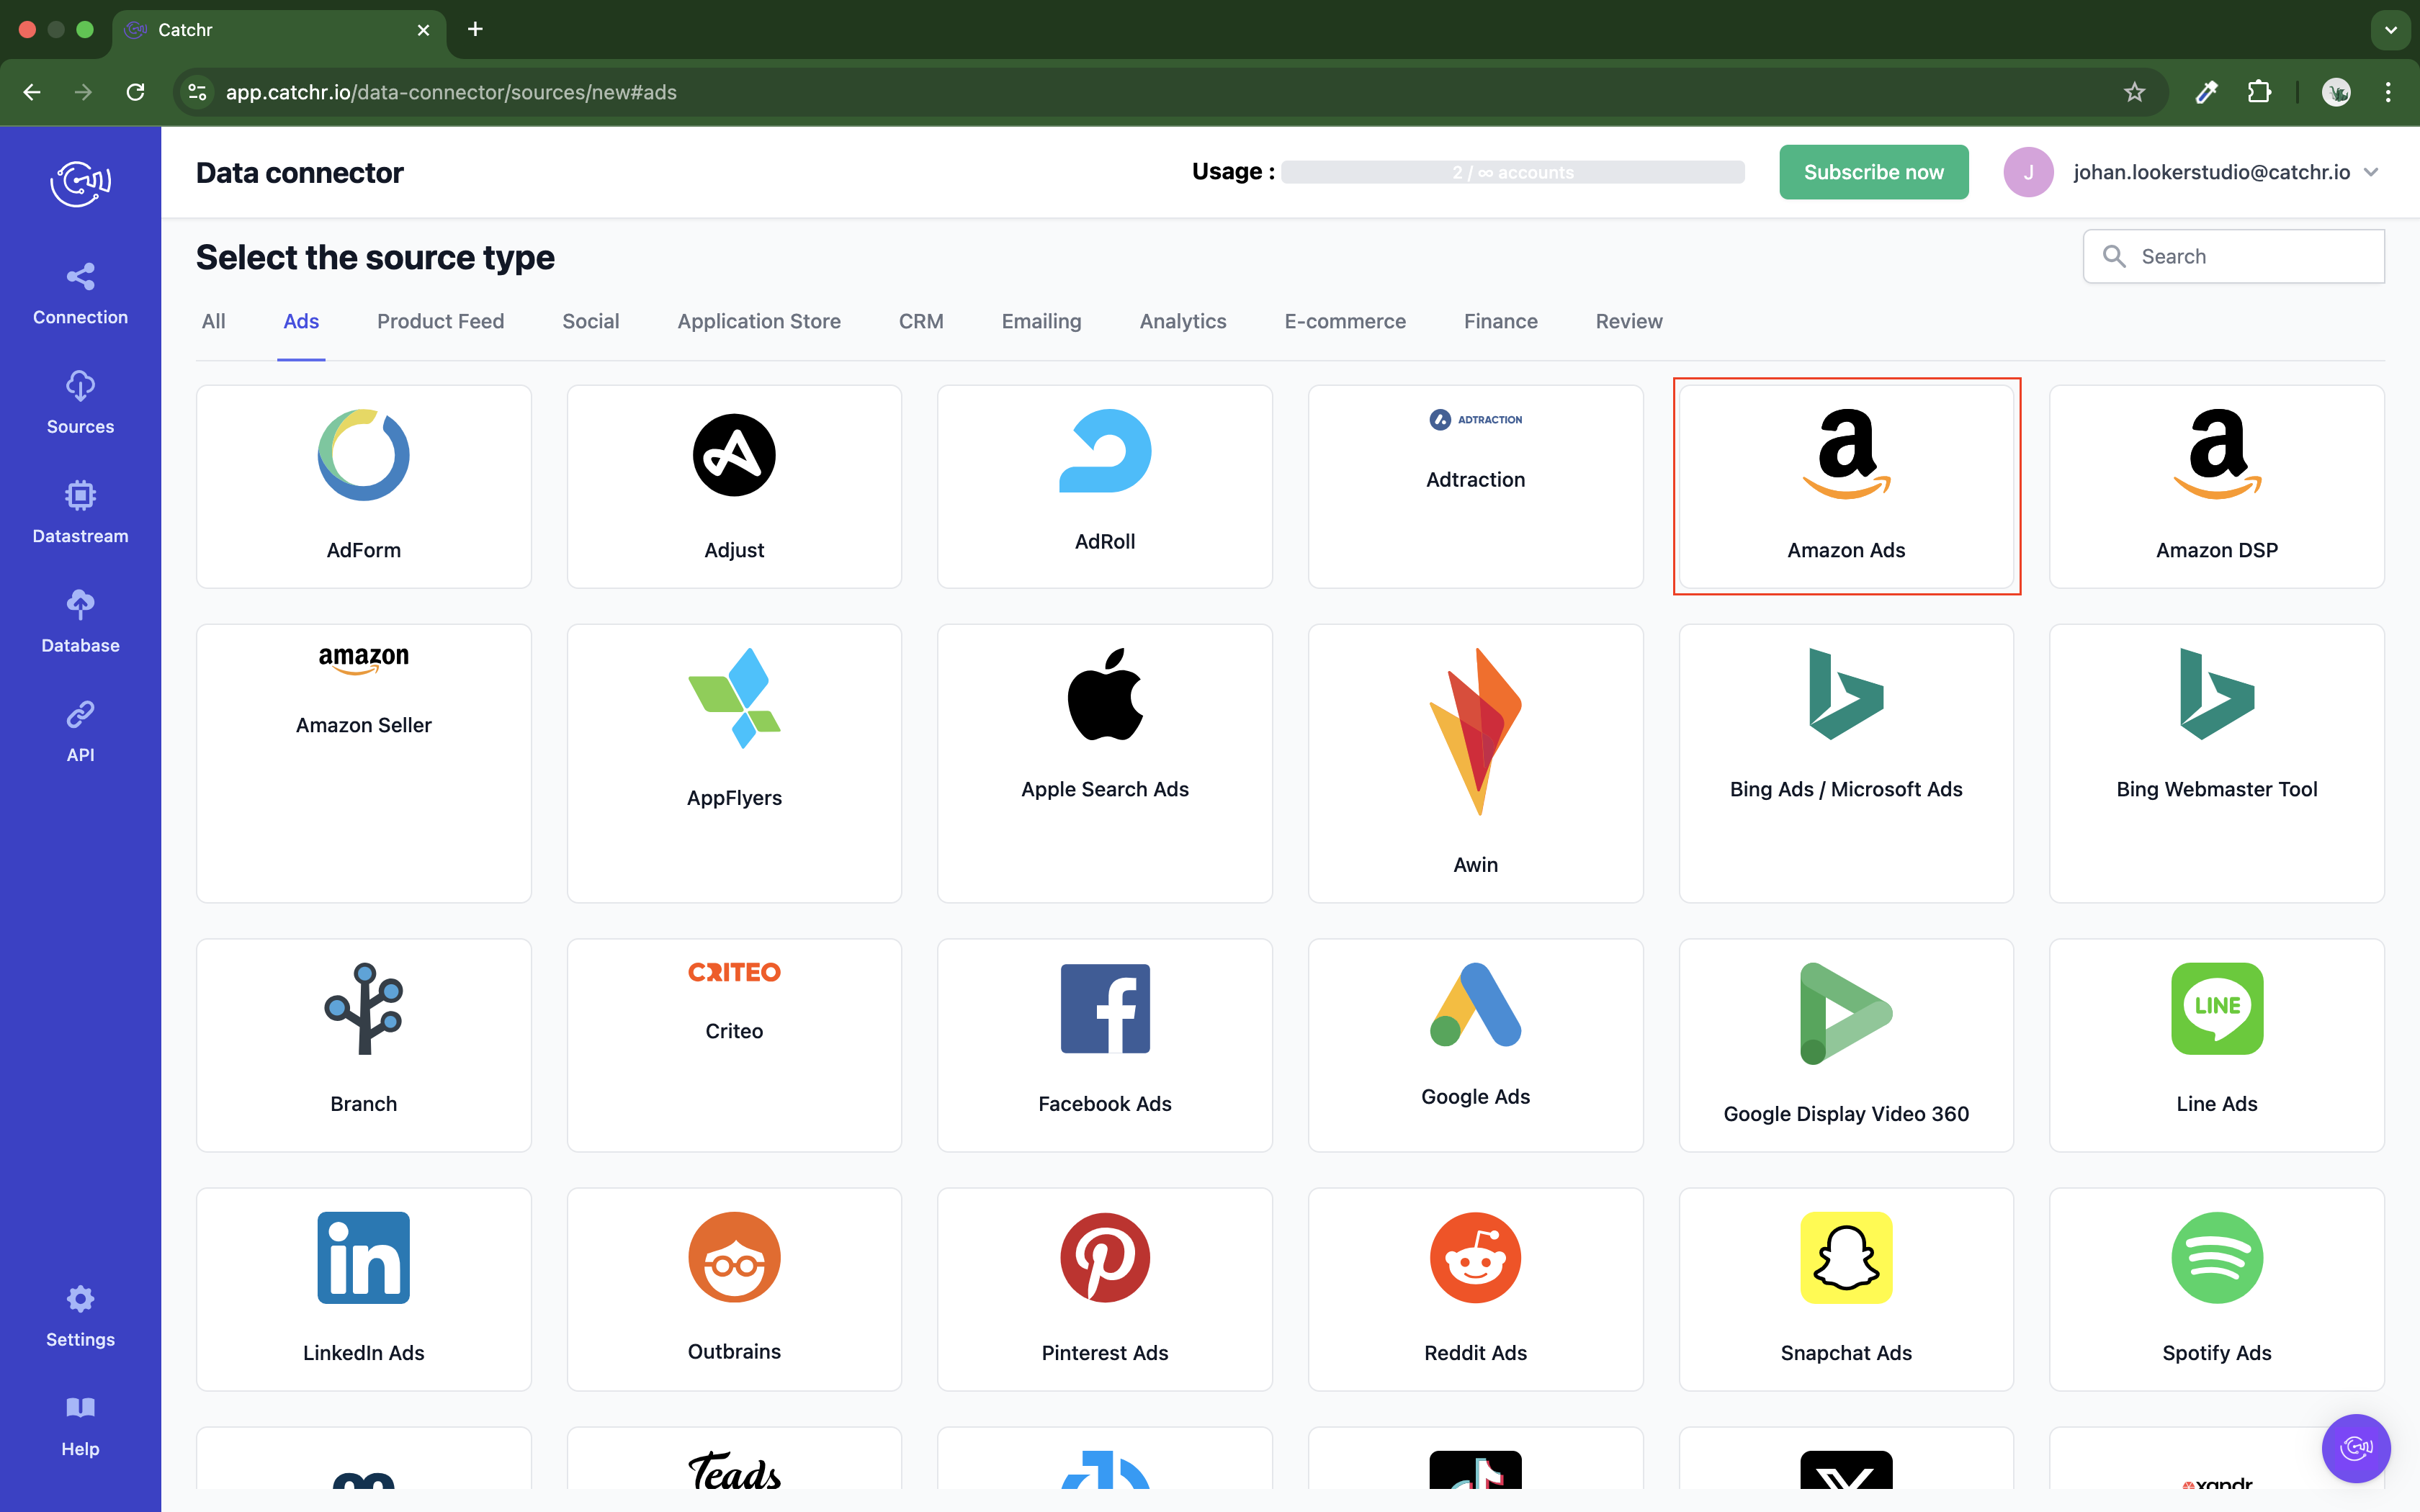The image size is (2420, 1512).
Task: Select the Facebook Ads source card
Action: point(1105,1045)
